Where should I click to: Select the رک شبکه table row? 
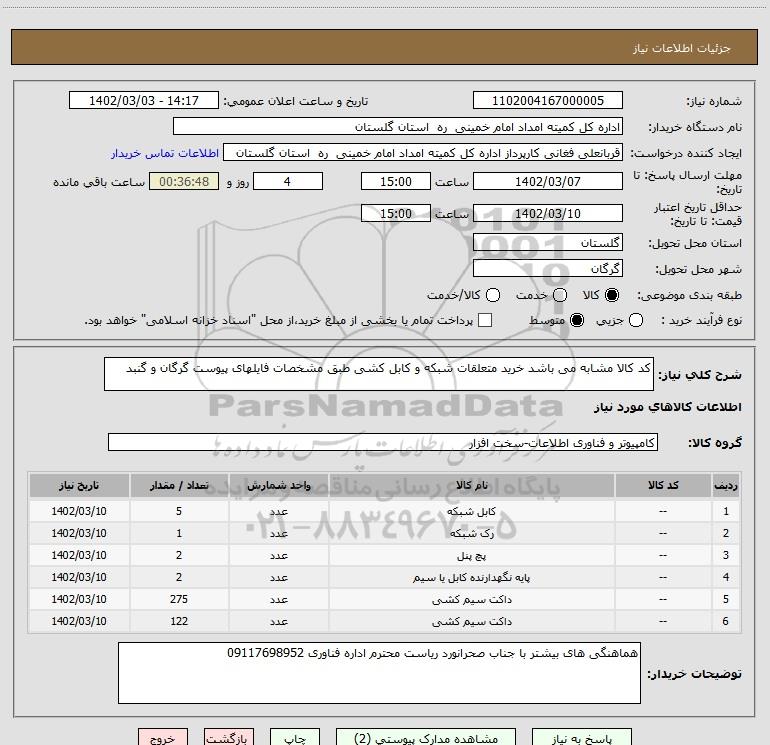point(385,533)
